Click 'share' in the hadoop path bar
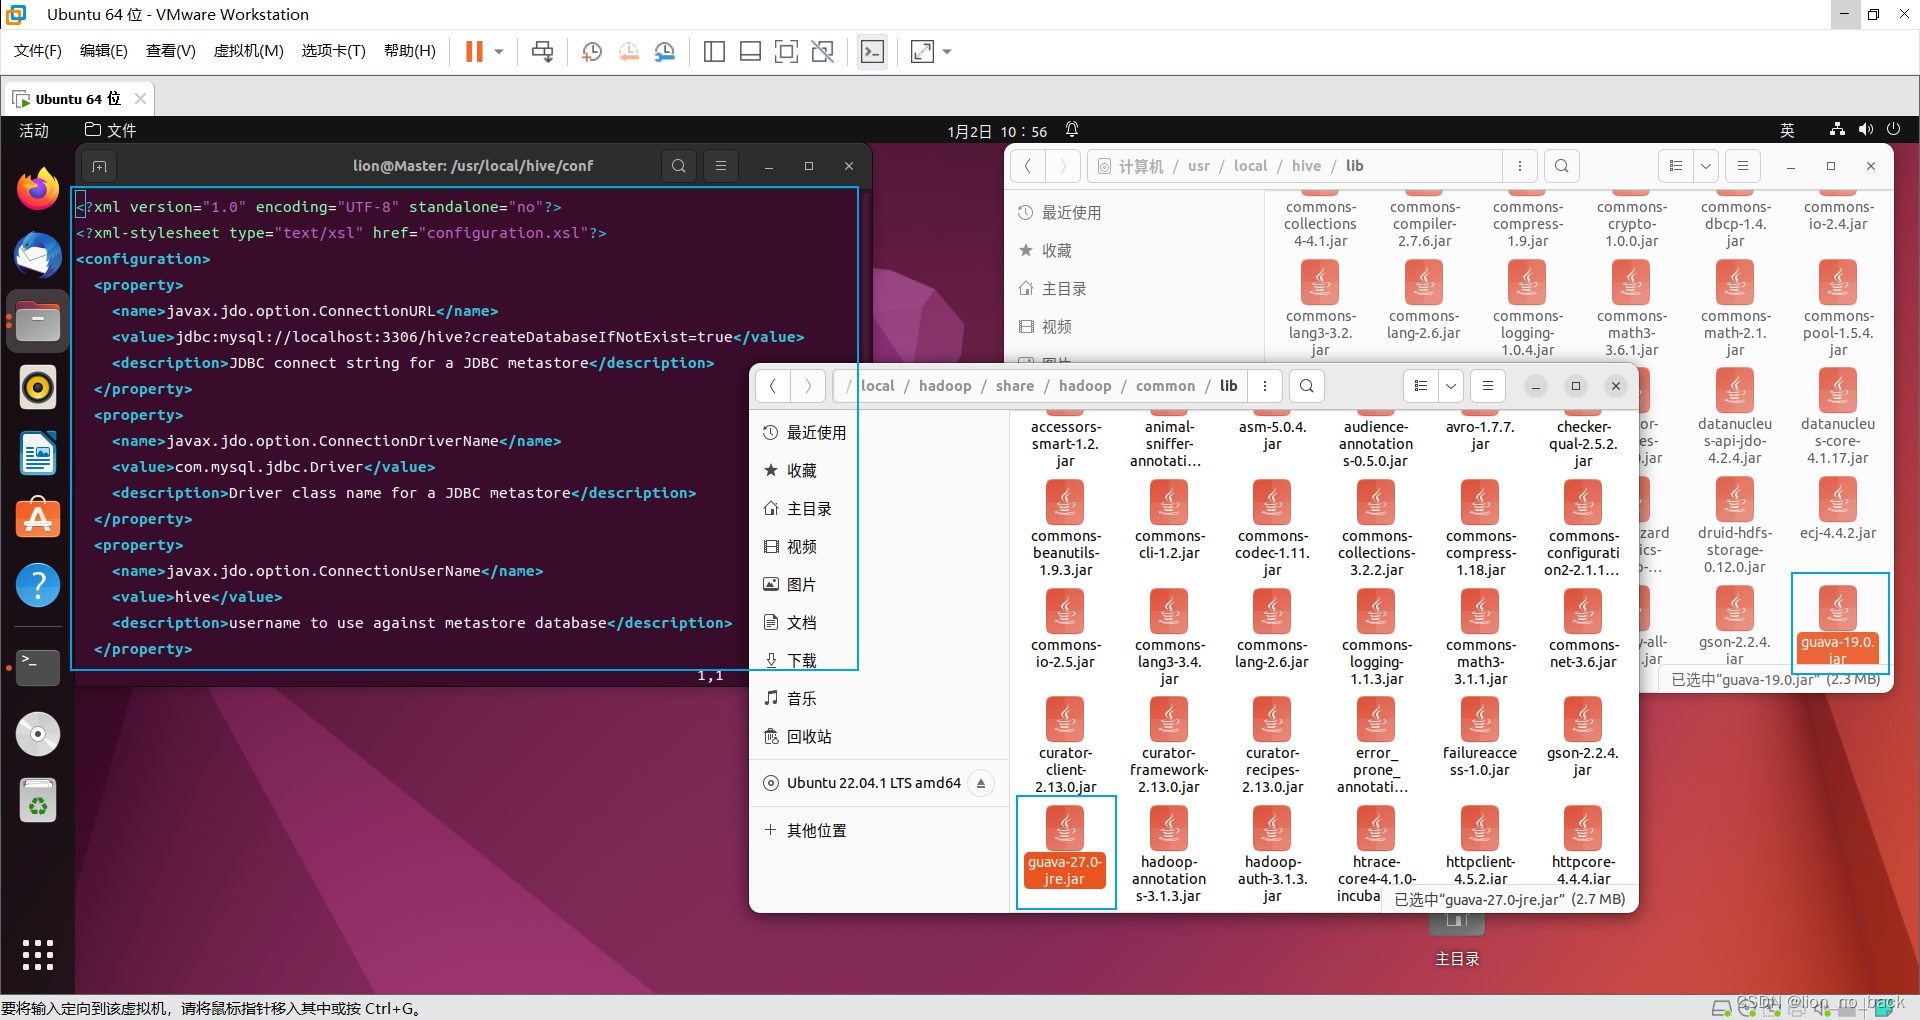Screen dimensions: 1920x1020 1015,386
